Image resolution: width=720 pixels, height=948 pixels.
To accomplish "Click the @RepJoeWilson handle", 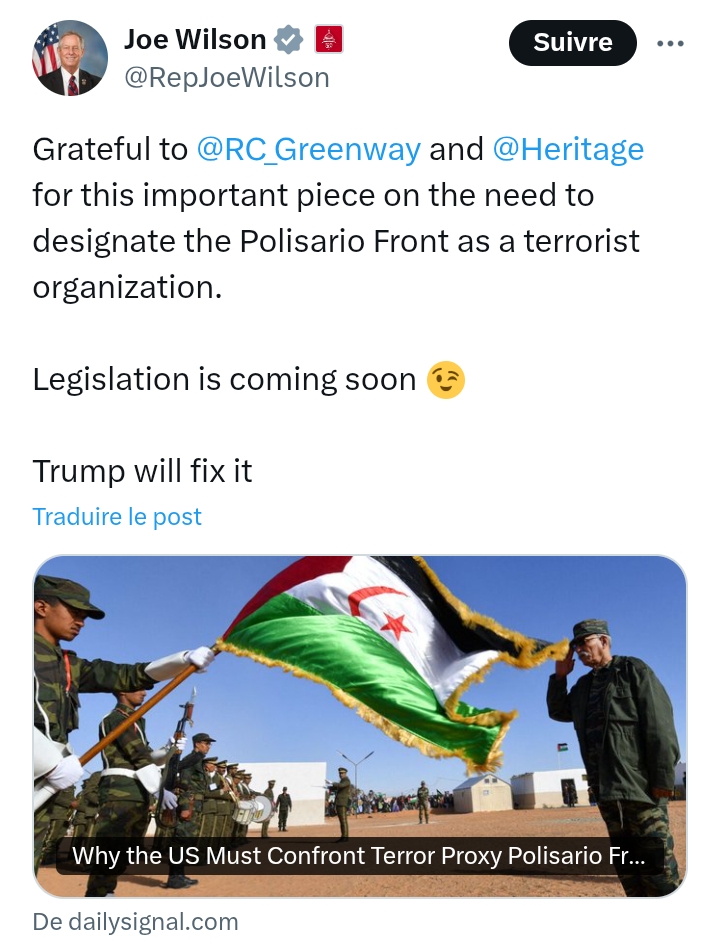I will (x=226, y=78).
